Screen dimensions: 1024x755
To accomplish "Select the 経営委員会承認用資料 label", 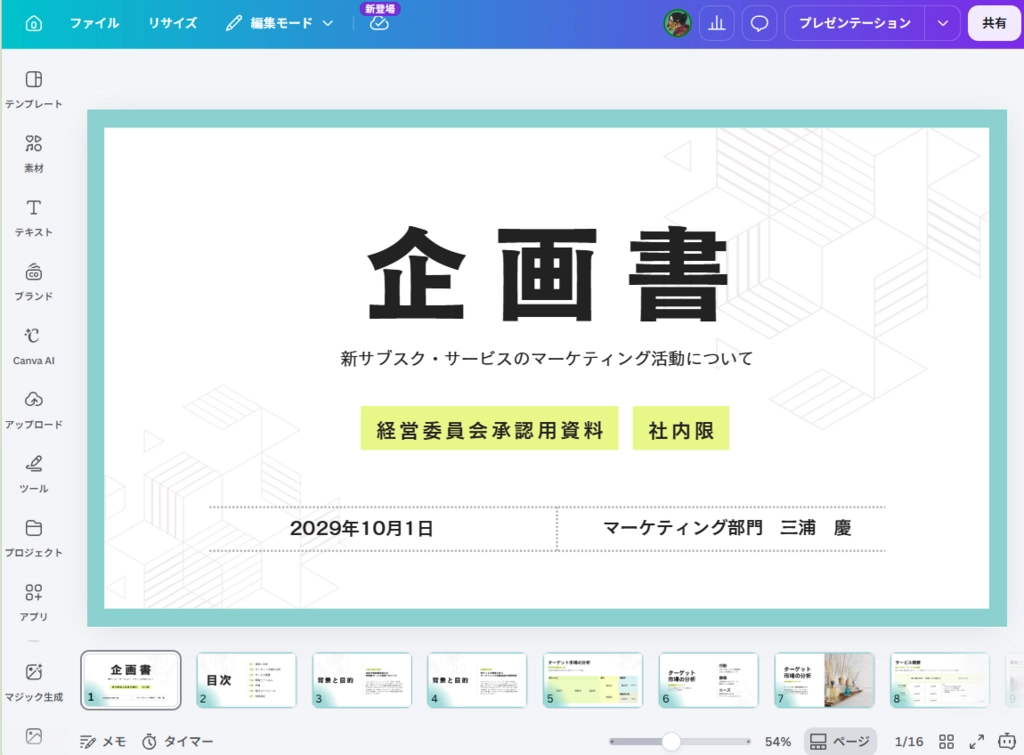I will pos(490,428).
